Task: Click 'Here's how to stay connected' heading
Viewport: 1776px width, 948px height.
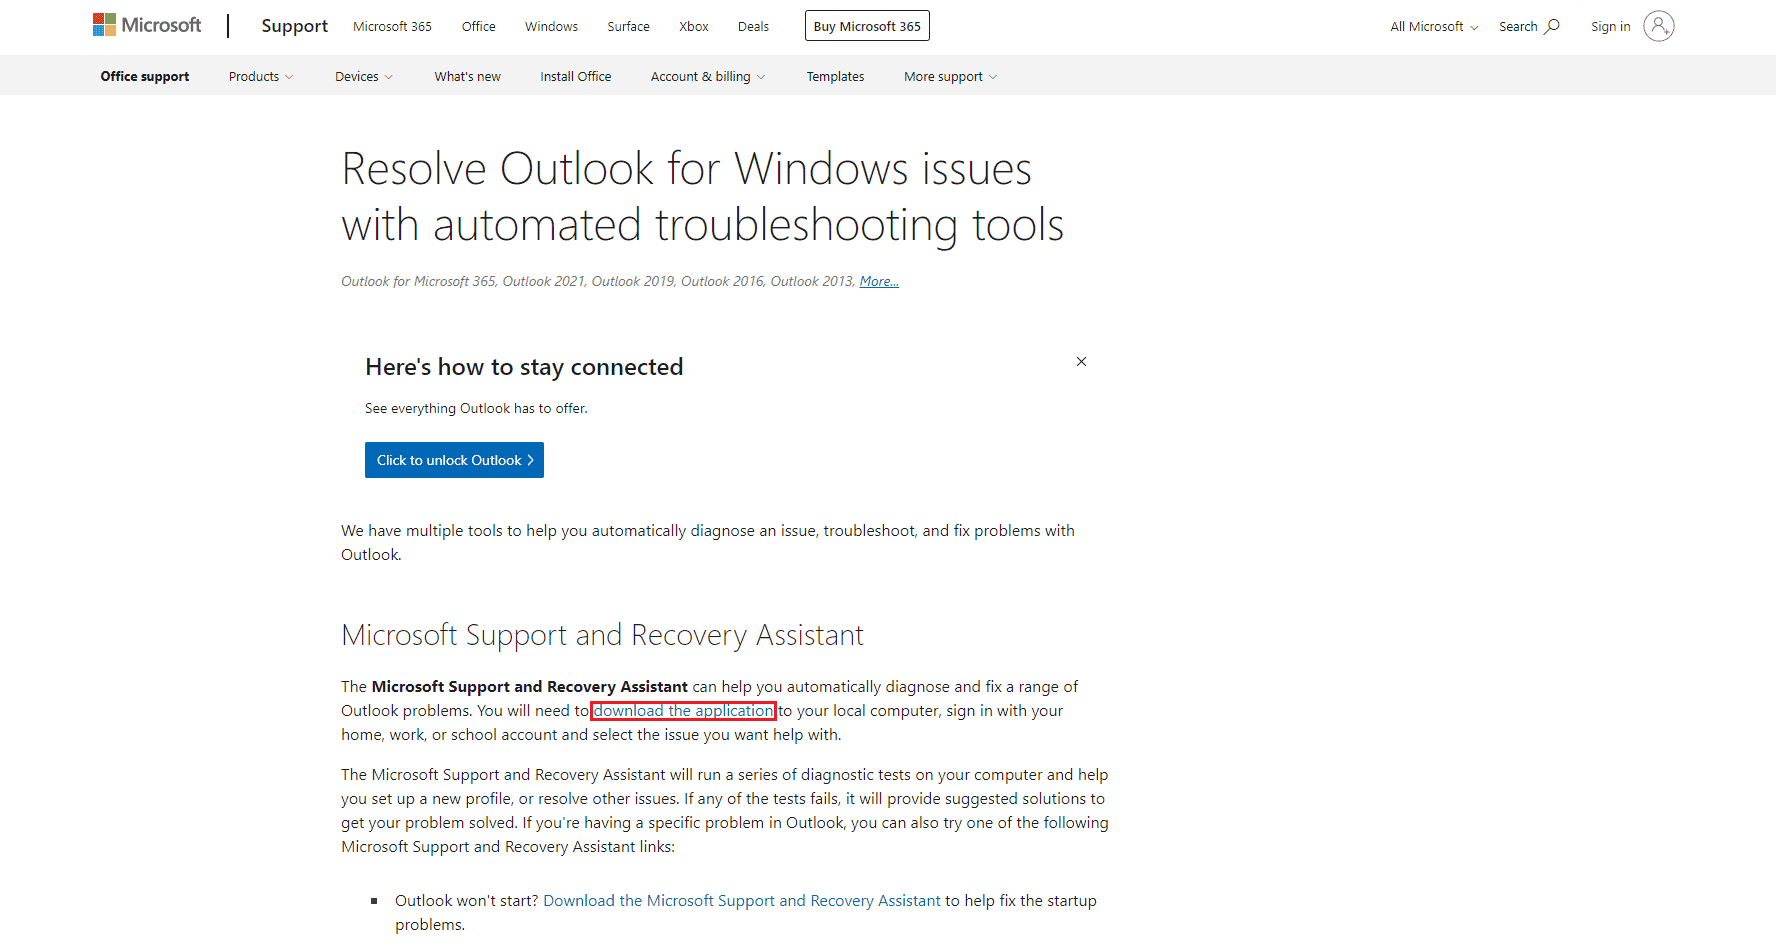Action: [x=524, y=367]
